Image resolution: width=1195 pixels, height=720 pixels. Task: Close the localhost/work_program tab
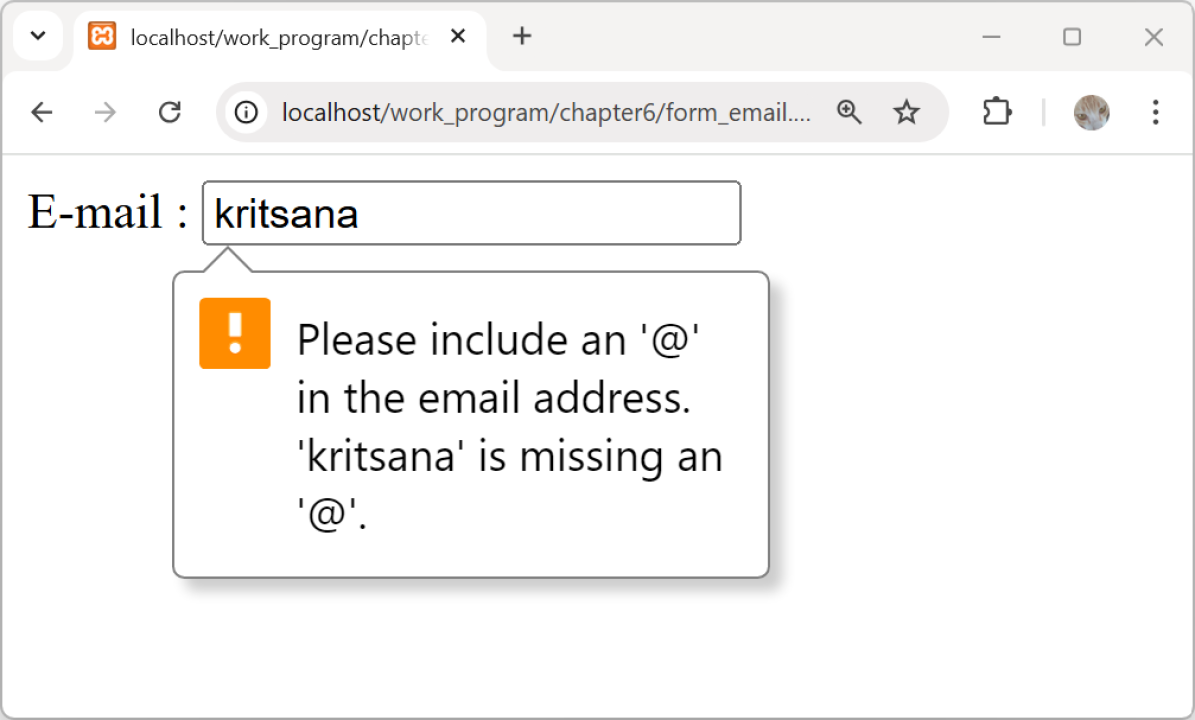[458, 37]
